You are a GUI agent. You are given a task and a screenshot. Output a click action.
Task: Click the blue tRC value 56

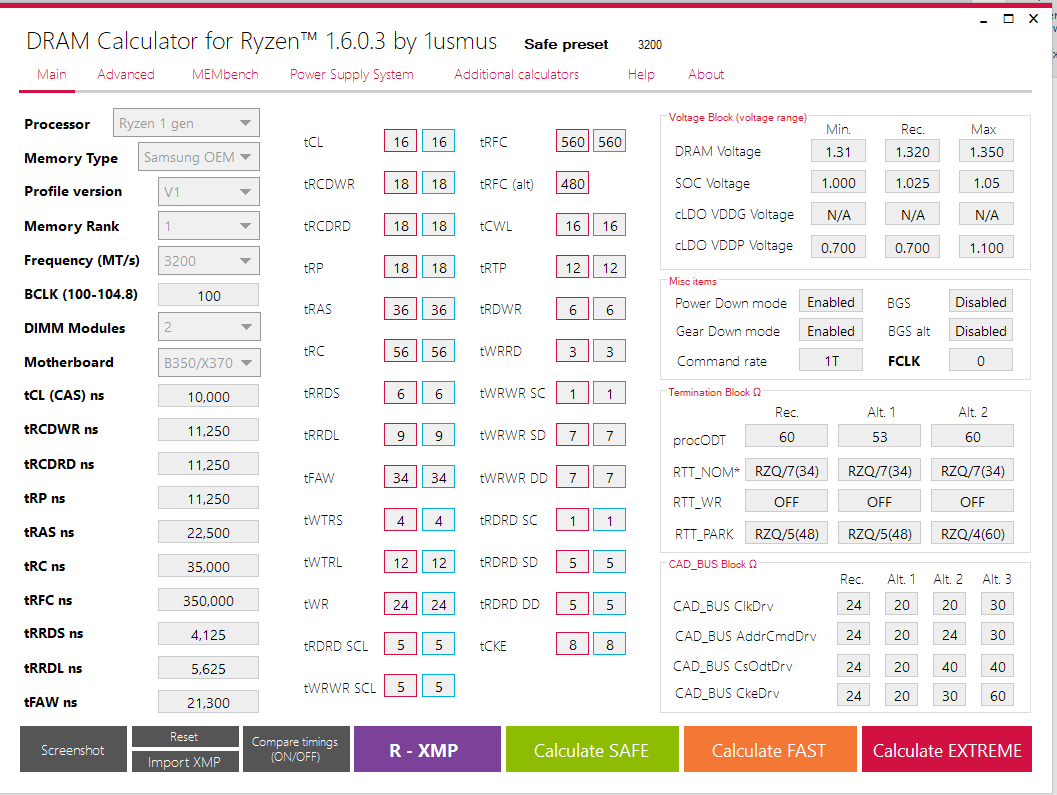point(439,351)
